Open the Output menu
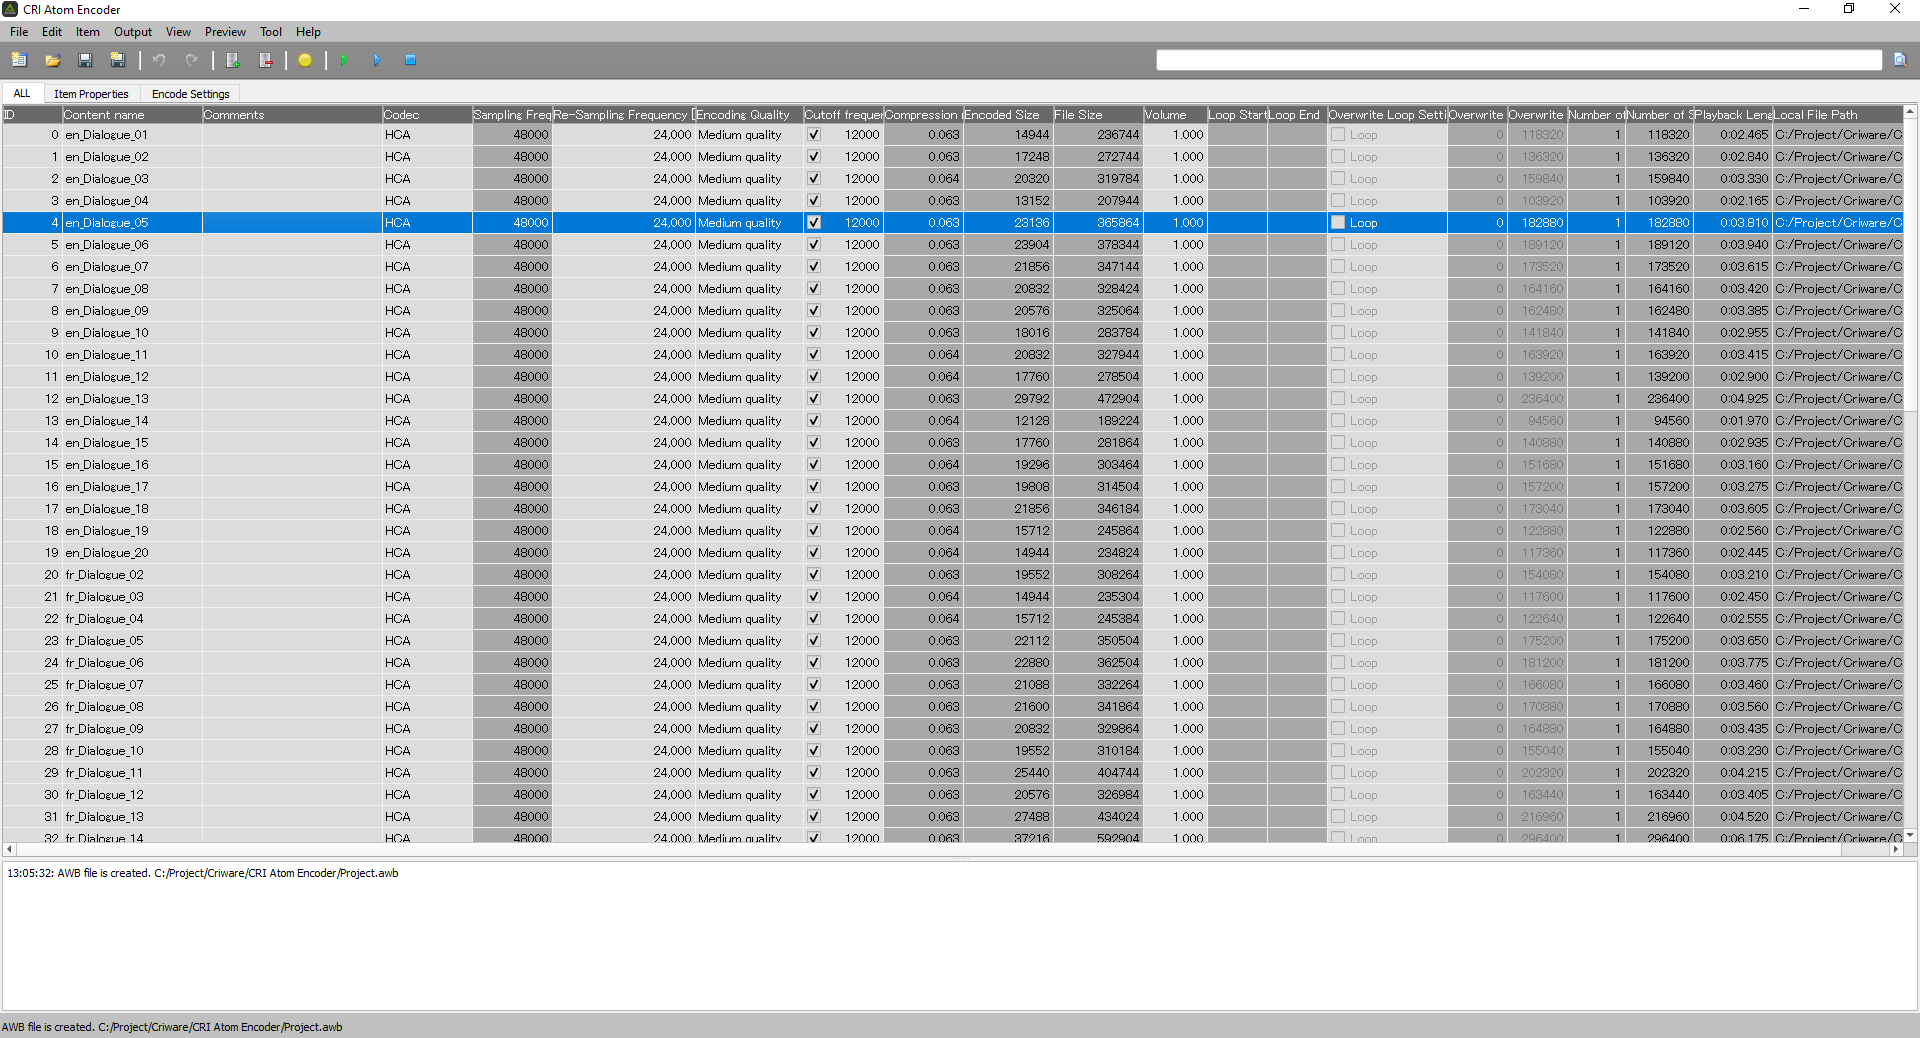Image resolution: width=1920 pixels, height=1038 pixels. (x=133, y=32)
